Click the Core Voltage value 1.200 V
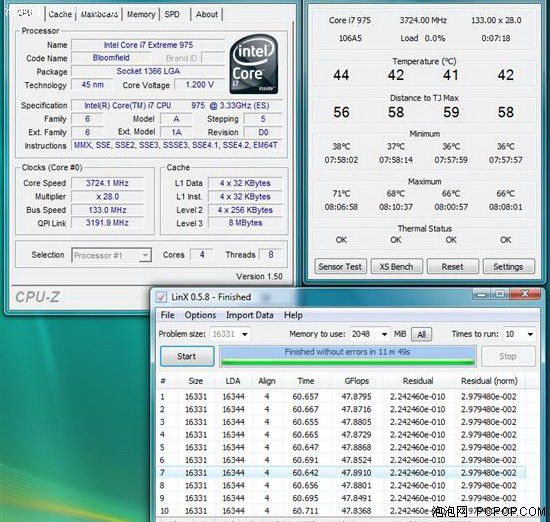Viewport: 550px width, 522px height. [200, 85]
